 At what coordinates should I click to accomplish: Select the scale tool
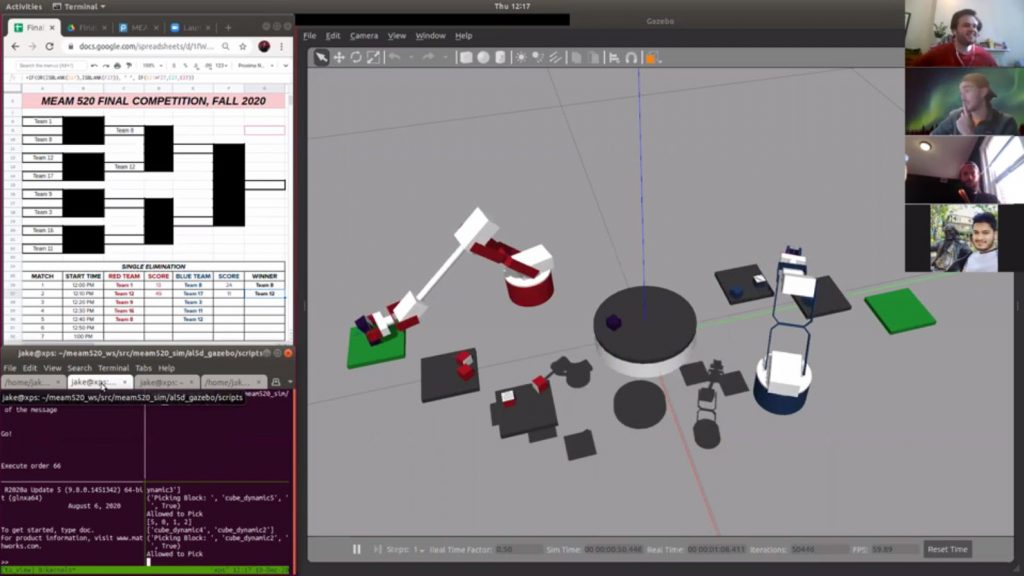point(372,58)
